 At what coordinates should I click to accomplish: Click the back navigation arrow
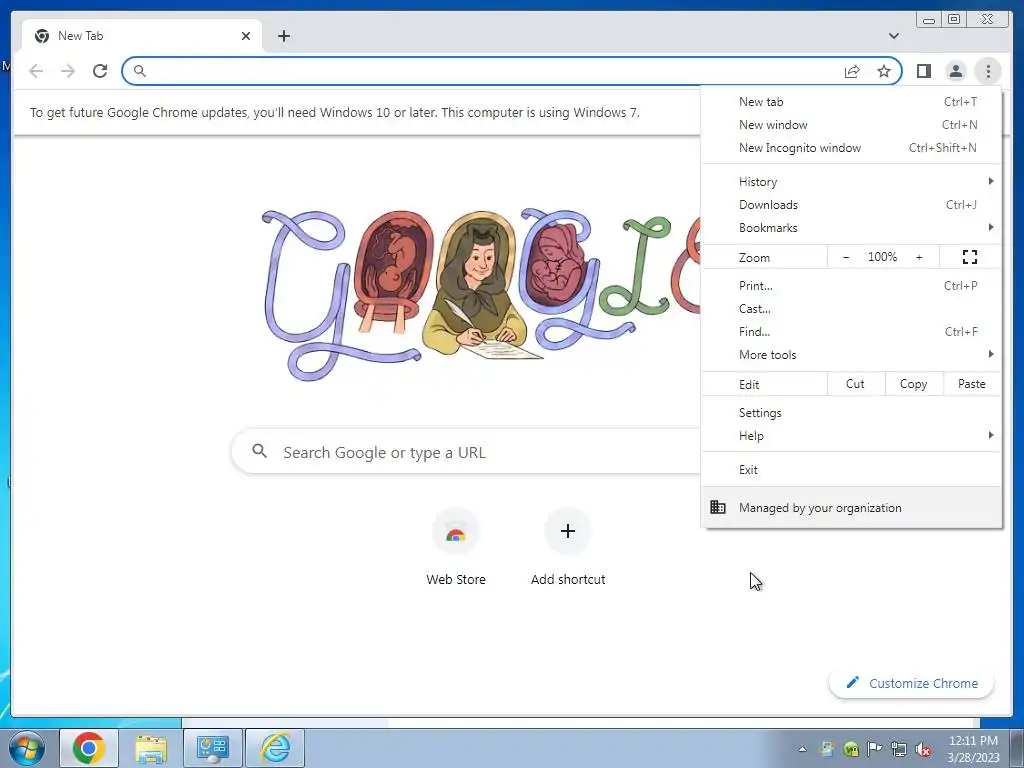pyautogui.click(x=36, y=71)
